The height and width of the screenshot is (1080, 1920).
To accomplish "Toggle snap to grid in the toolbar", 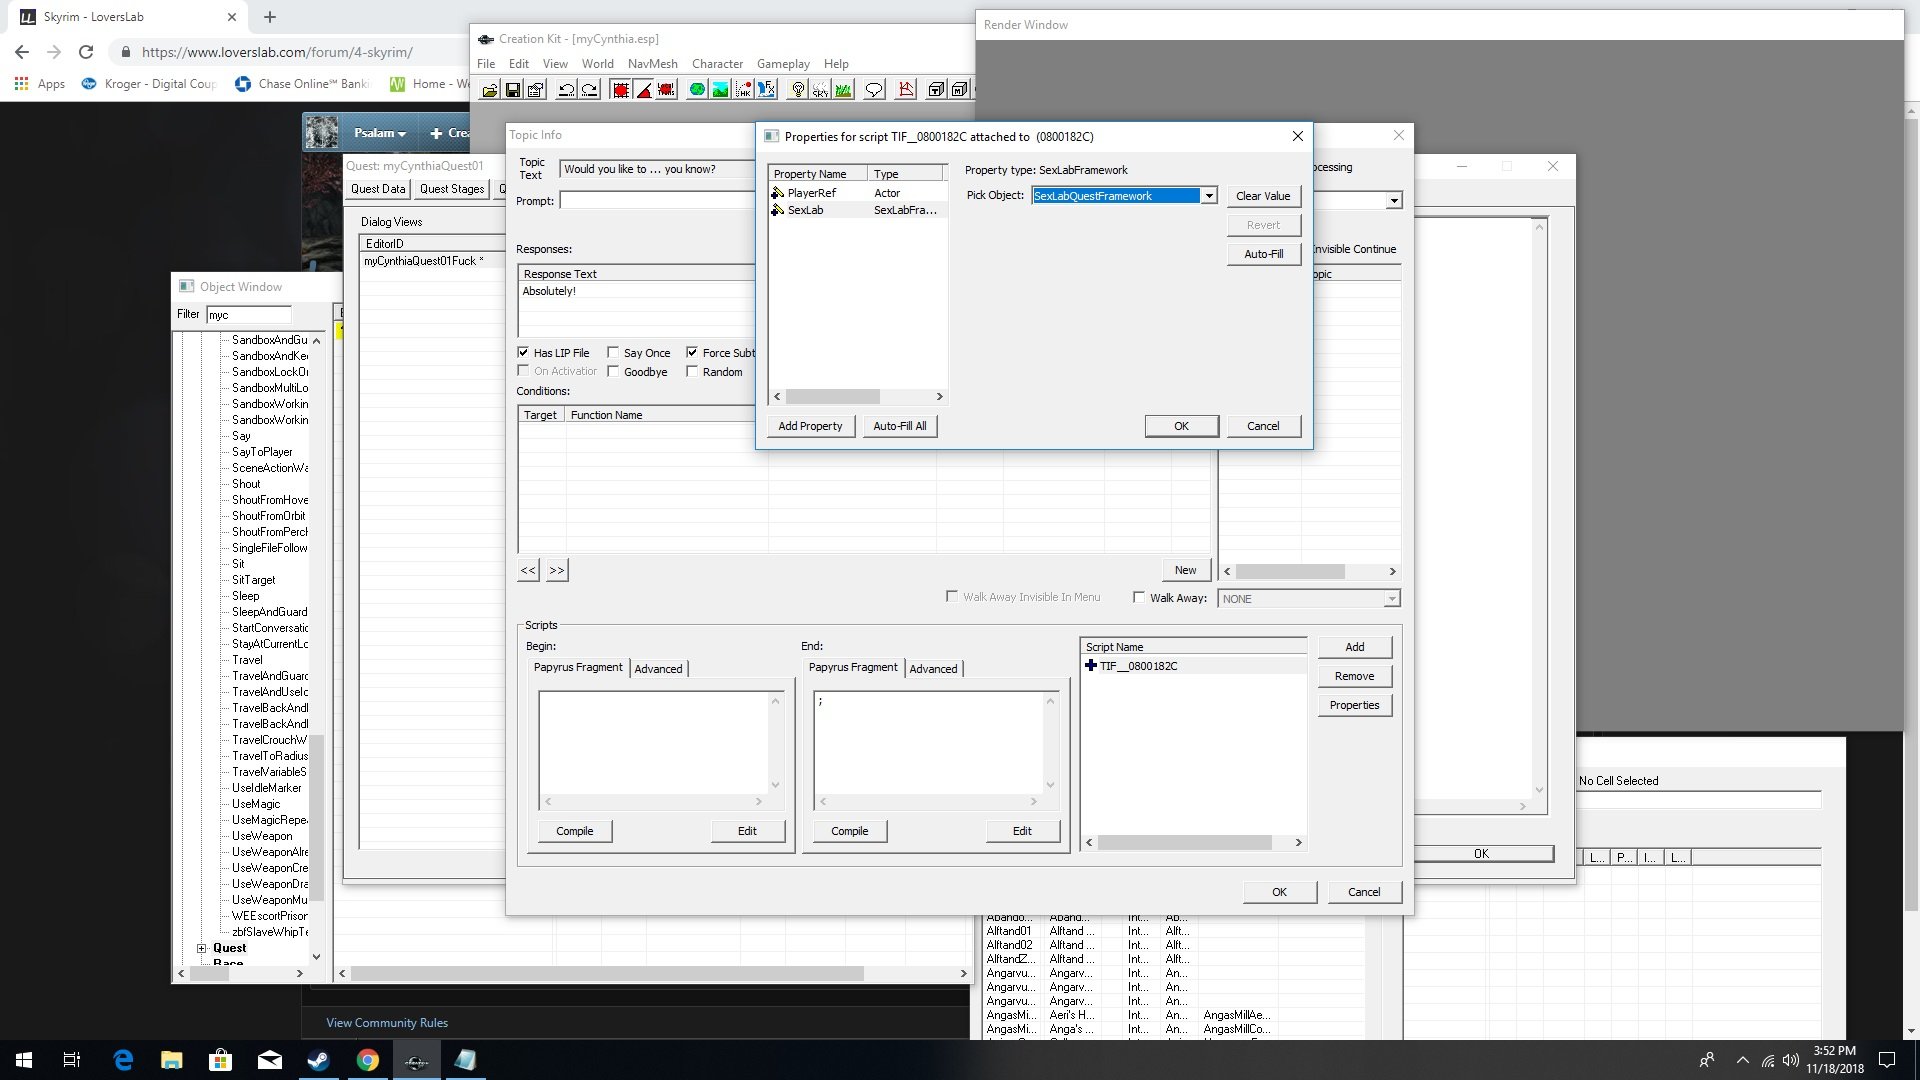I will point(620,89).
